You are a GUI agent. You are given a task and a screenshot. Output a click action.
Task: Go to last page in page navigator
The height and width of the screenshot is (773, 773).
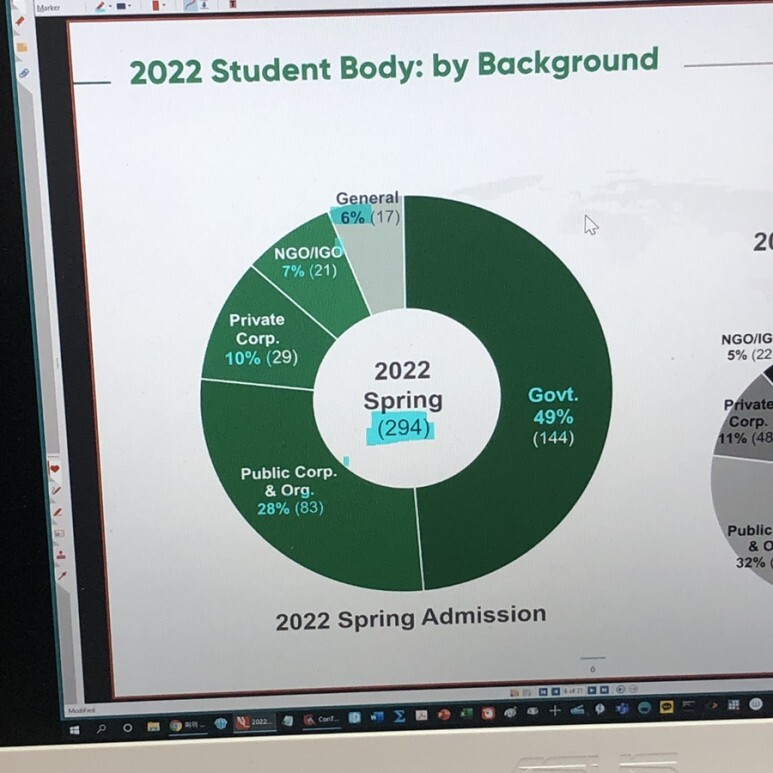pyautogui.click(x=604, y=690)
